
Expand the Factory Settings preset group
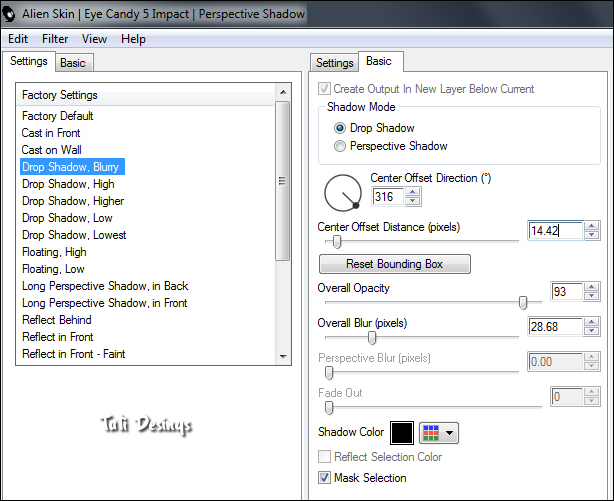pyautogui.click(x=60, y=95)
